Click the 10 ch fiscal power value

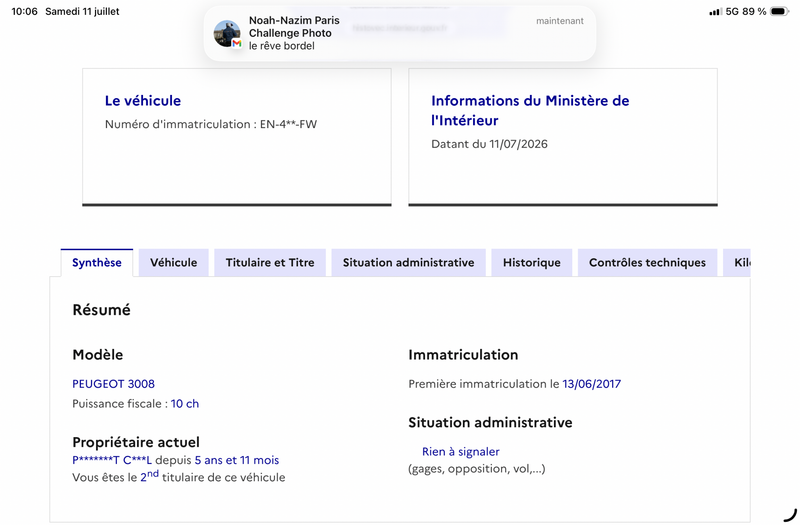(x=185, y=404)
